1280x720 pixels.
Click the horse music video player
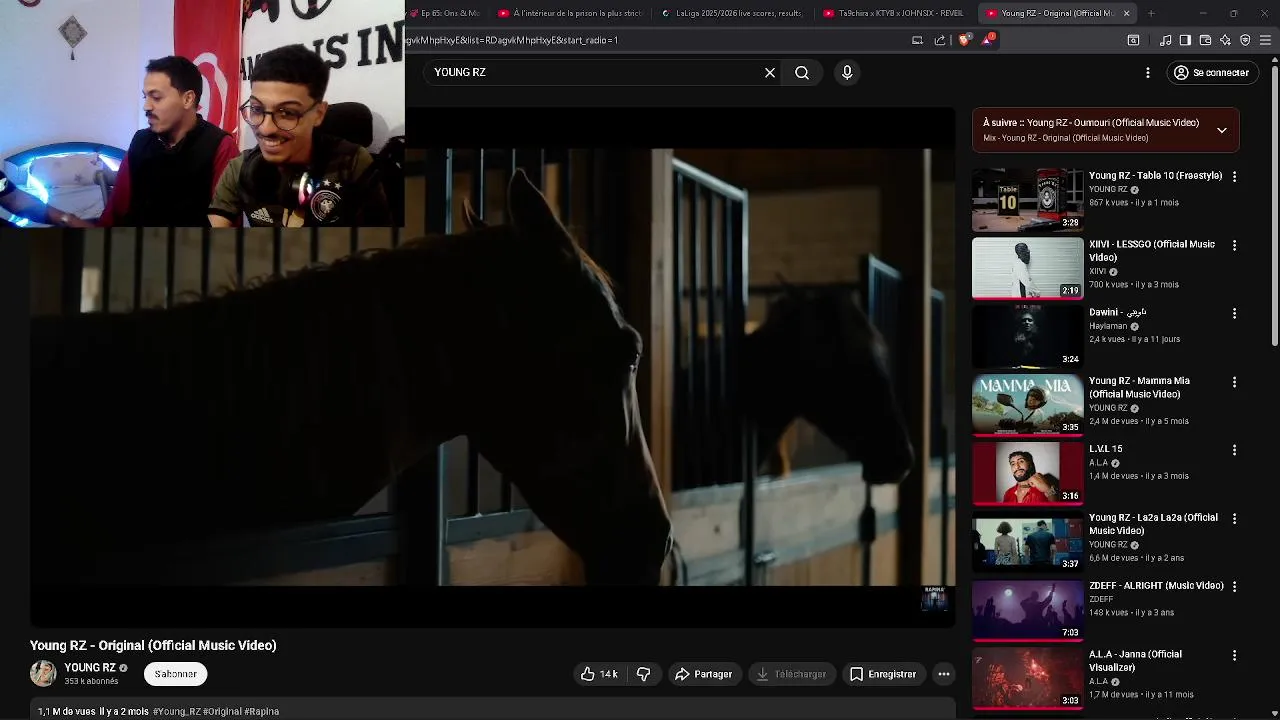[x=492, y=367]
